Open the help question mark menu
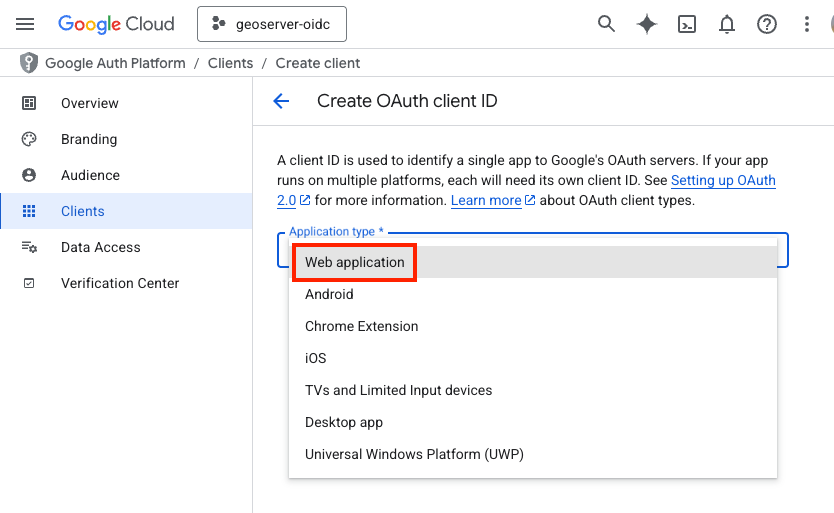 click(x=767, y=24)
